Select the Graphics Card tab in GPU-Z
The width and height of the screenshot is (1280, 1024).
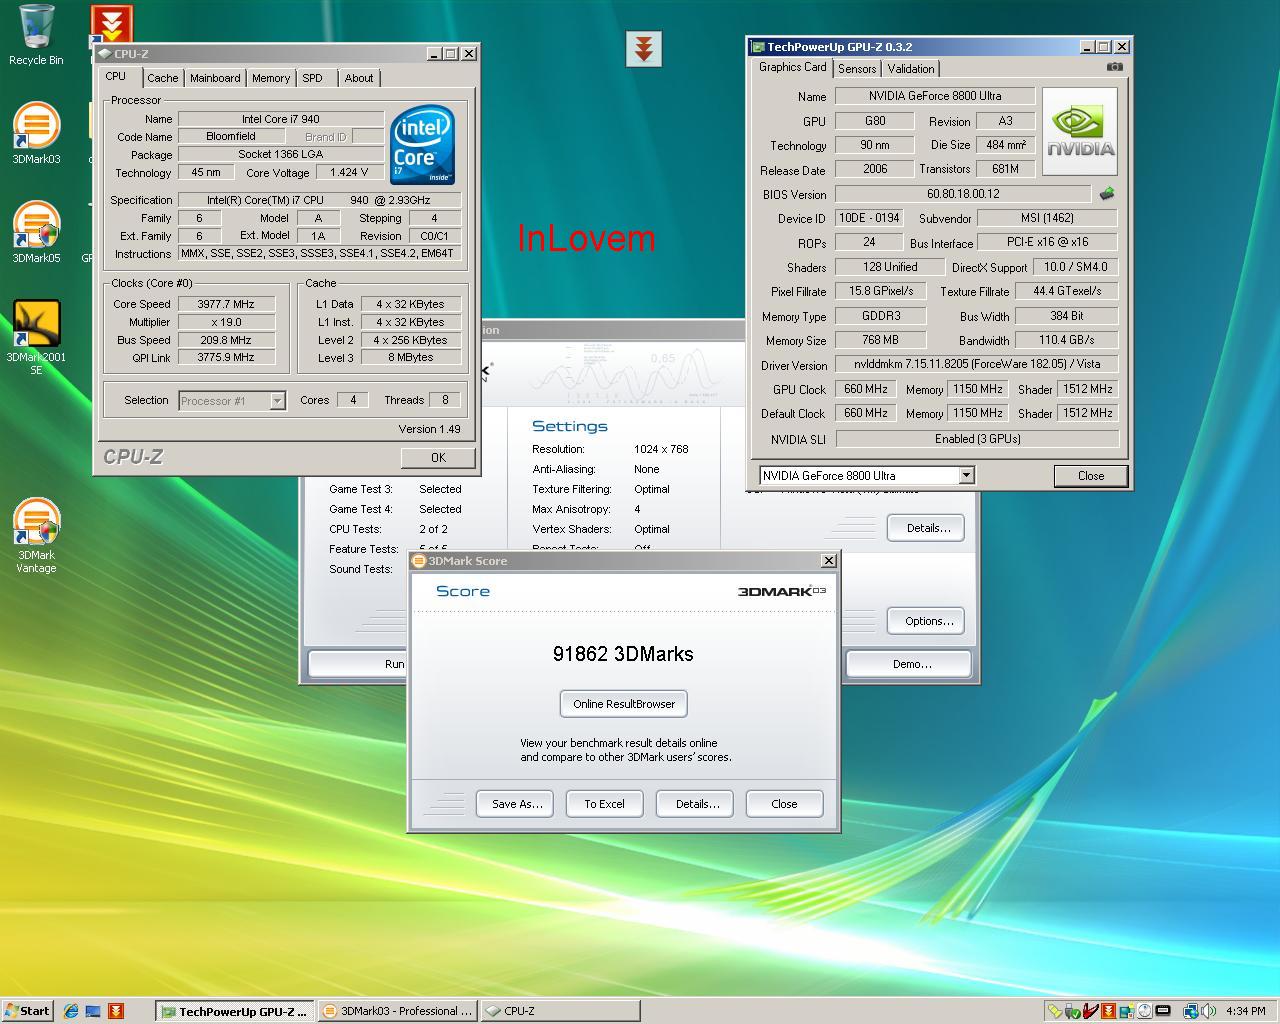pos(792,67)
